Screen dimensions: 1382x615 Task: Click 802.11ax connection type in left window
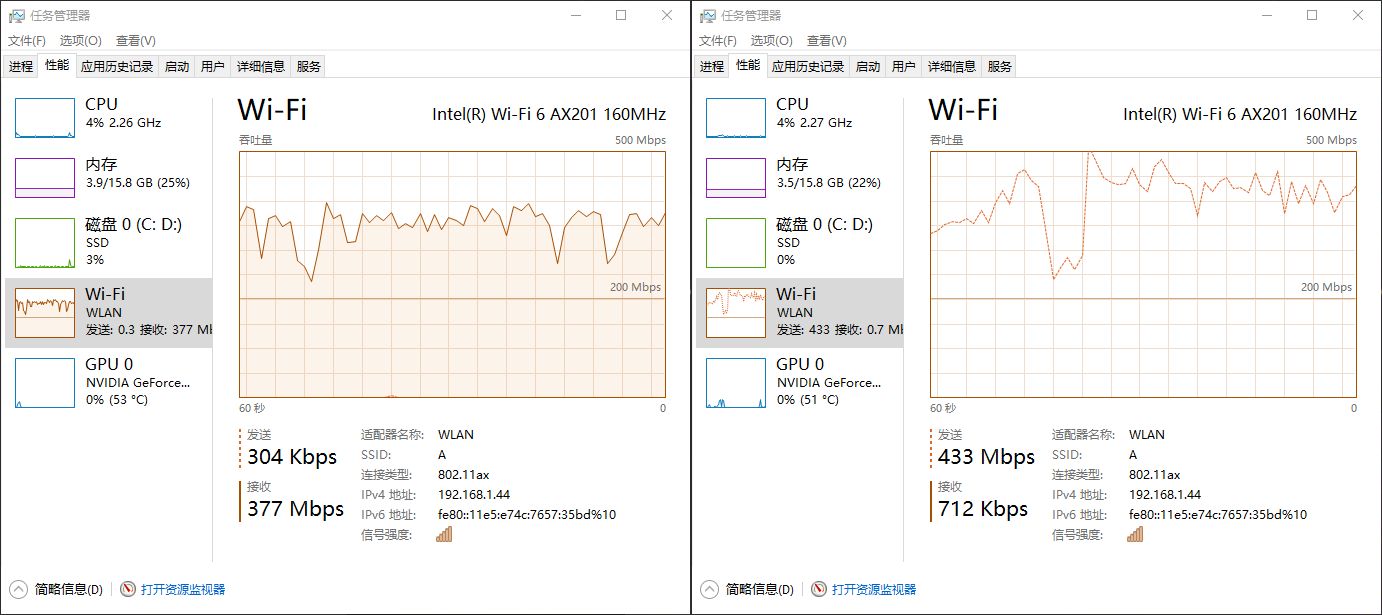(x=463, y=475)
